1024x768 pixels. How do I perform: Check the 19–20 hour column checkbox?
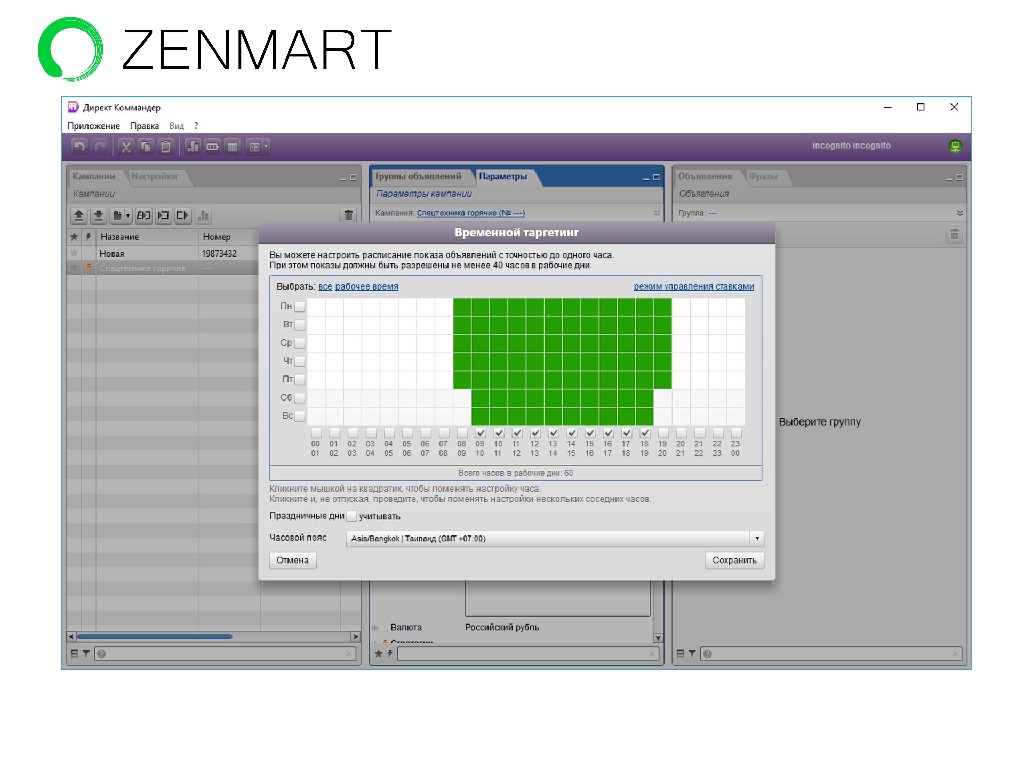(663, 433)
